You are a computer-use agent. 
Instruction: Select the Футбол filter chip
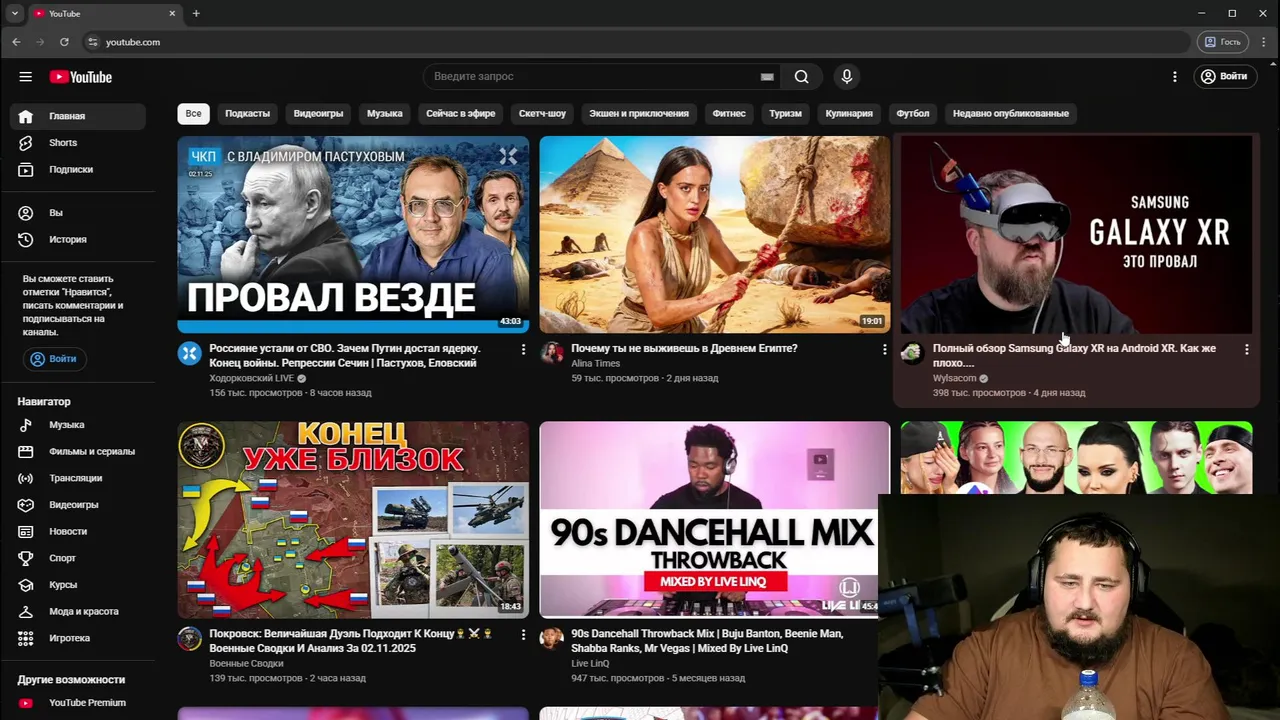pos(912,114)
